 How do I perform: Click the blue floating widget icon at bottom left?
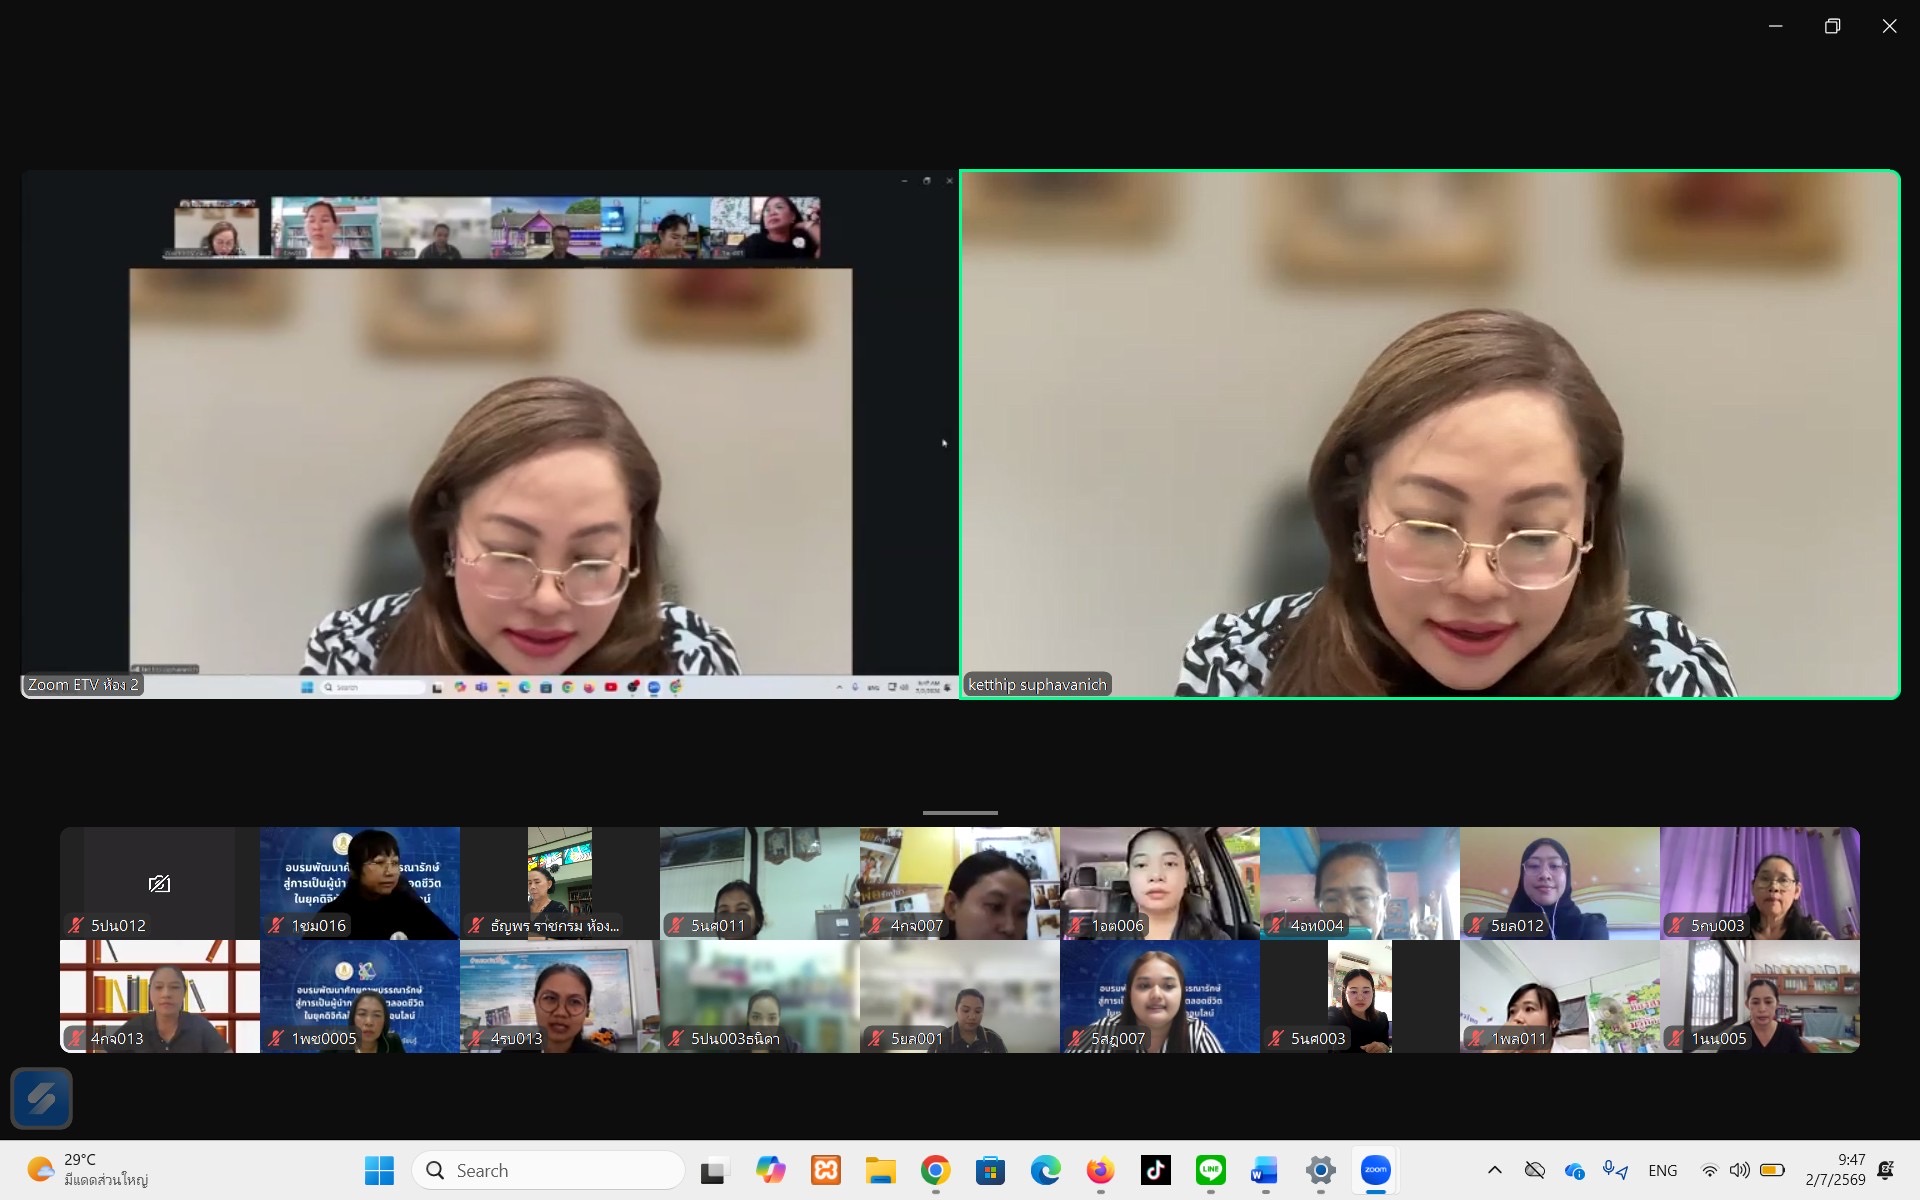coord(41,1098)
